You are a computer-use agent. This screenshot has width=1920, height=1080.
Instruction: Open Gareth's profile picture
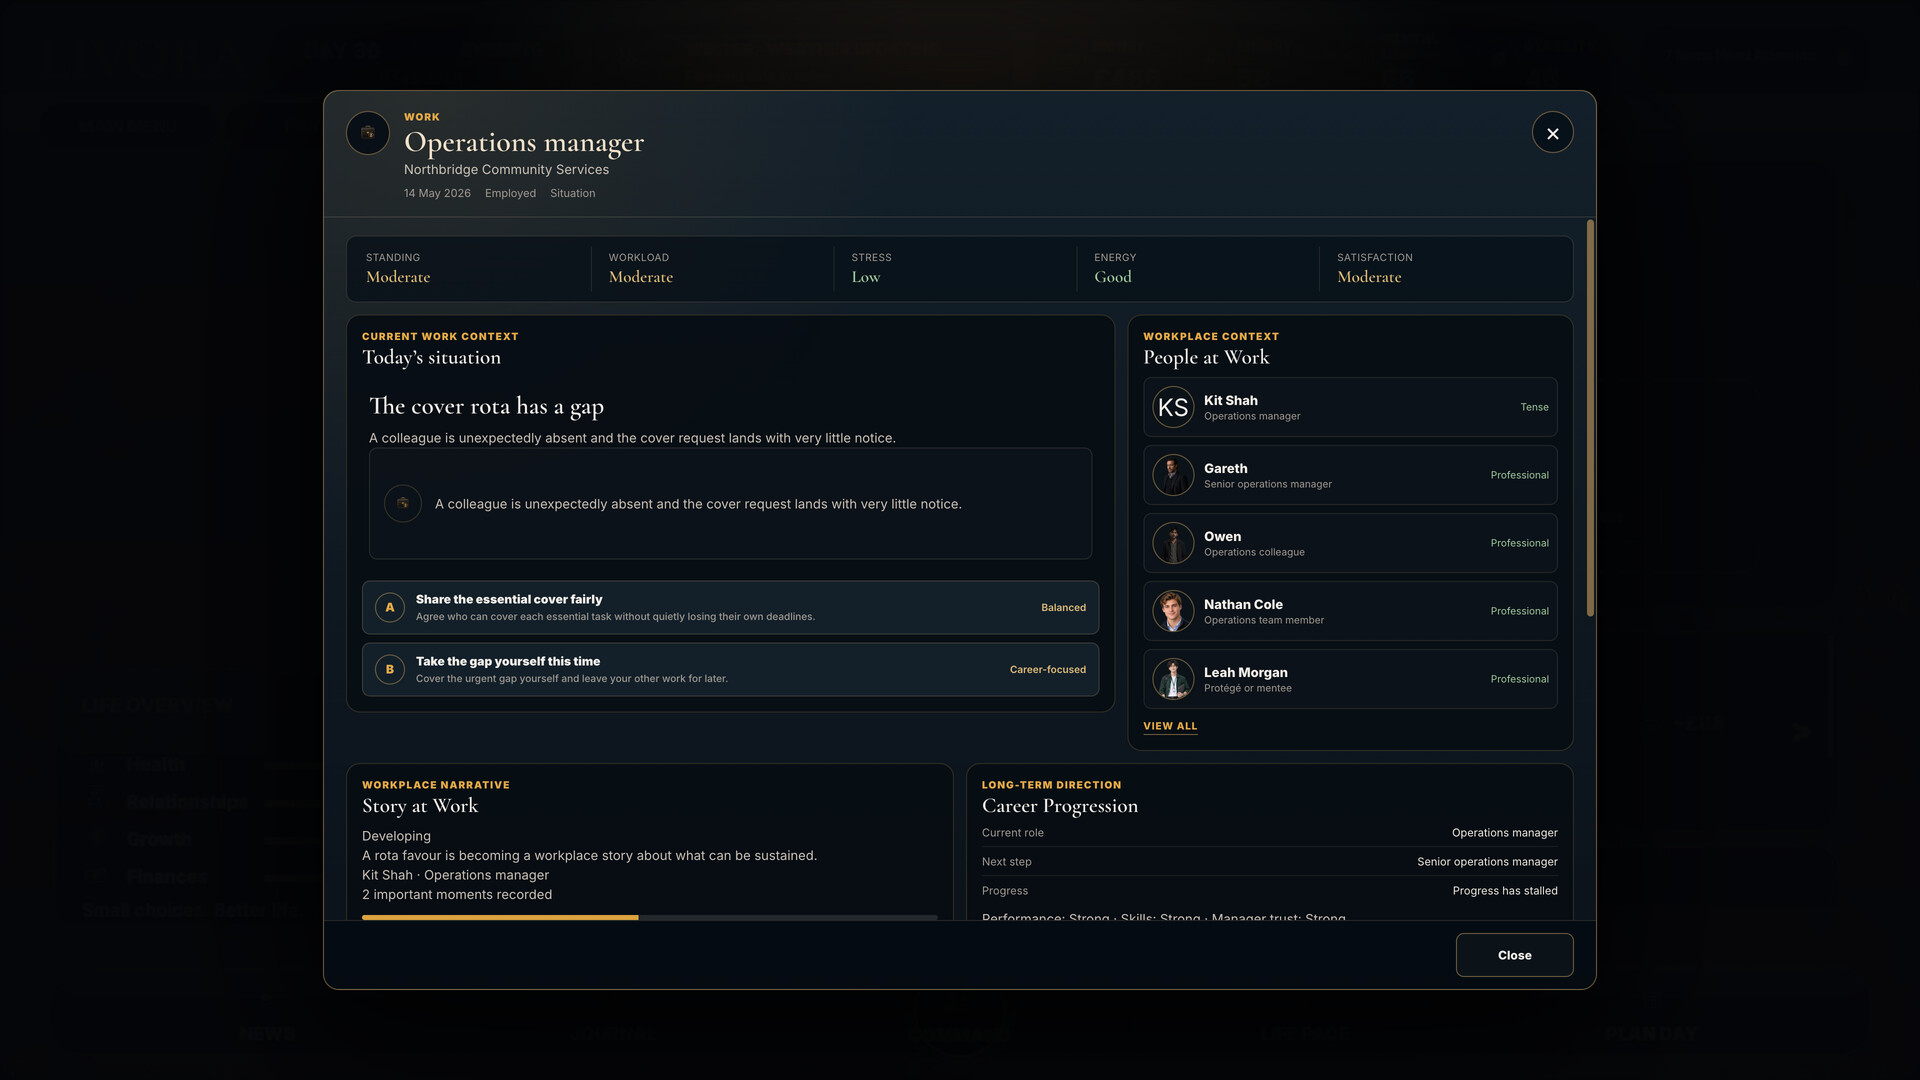1173,475
